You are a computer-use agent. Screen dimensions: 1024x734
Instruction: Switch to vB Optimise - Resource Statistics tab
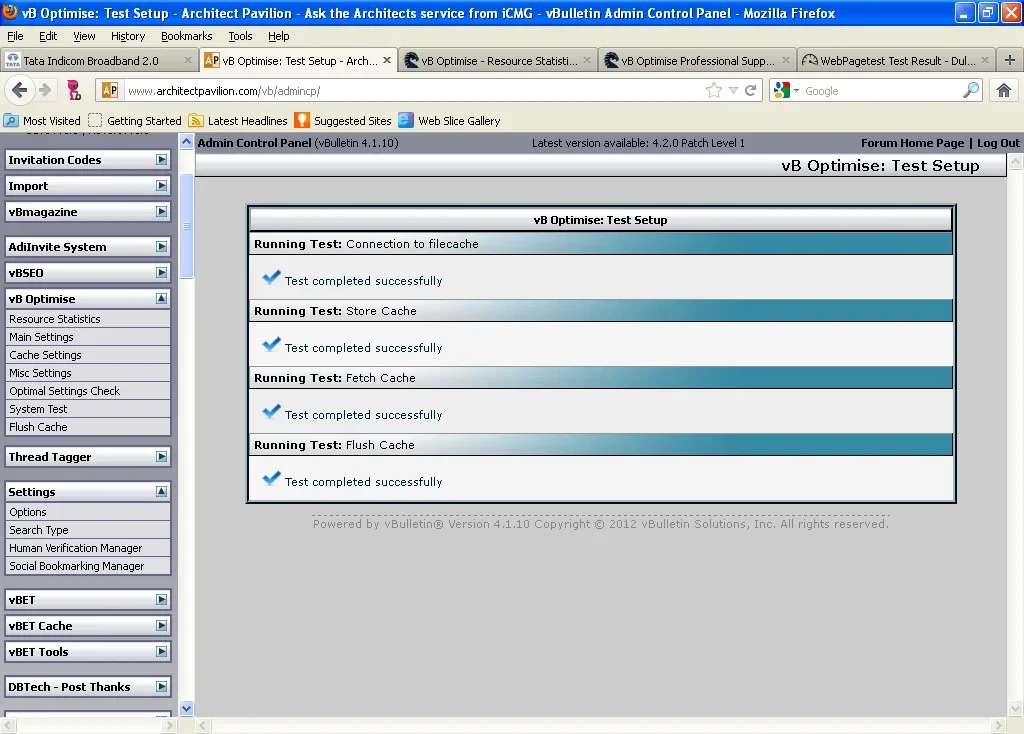click(498, 60)
